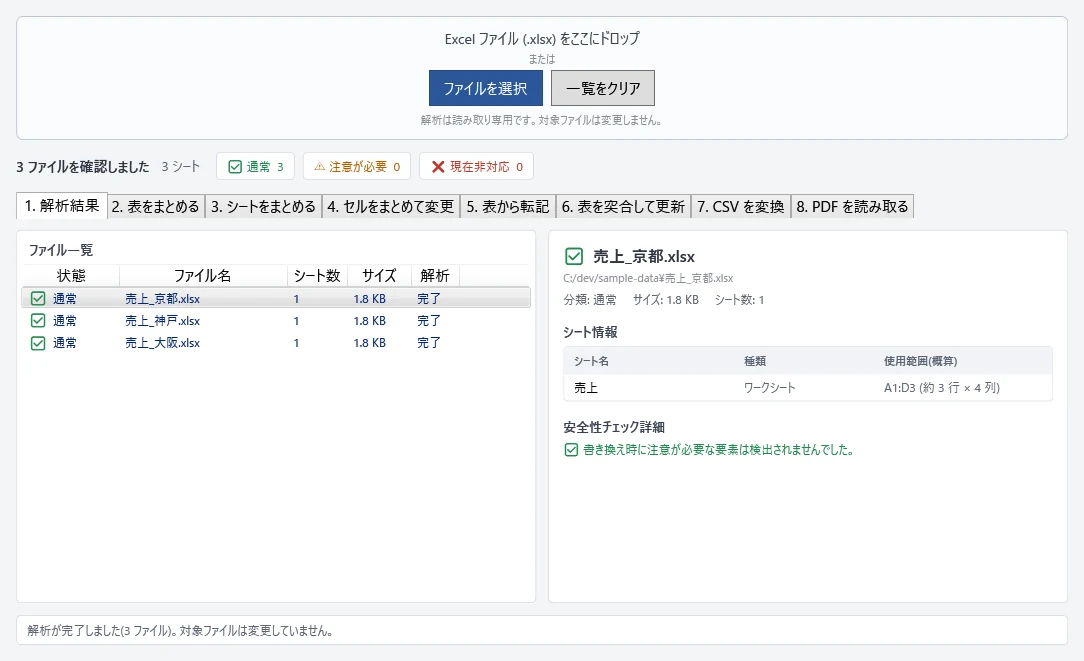Click the シート数: 1 text in details
1084x661 pixels.
pos(739,300)
